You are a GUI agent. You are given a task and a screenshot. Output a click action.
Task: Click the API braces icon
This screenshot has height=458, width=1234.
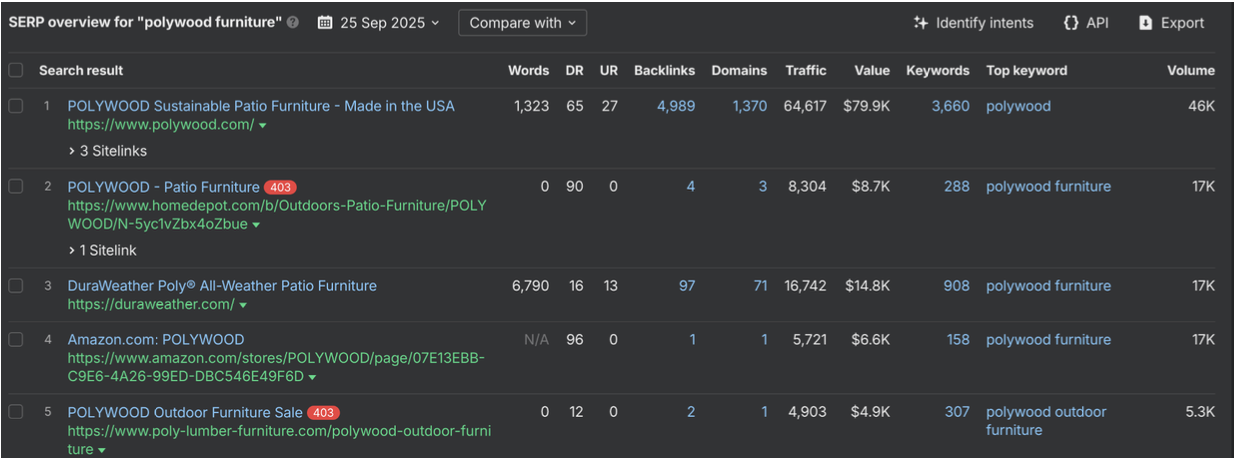1071,23
